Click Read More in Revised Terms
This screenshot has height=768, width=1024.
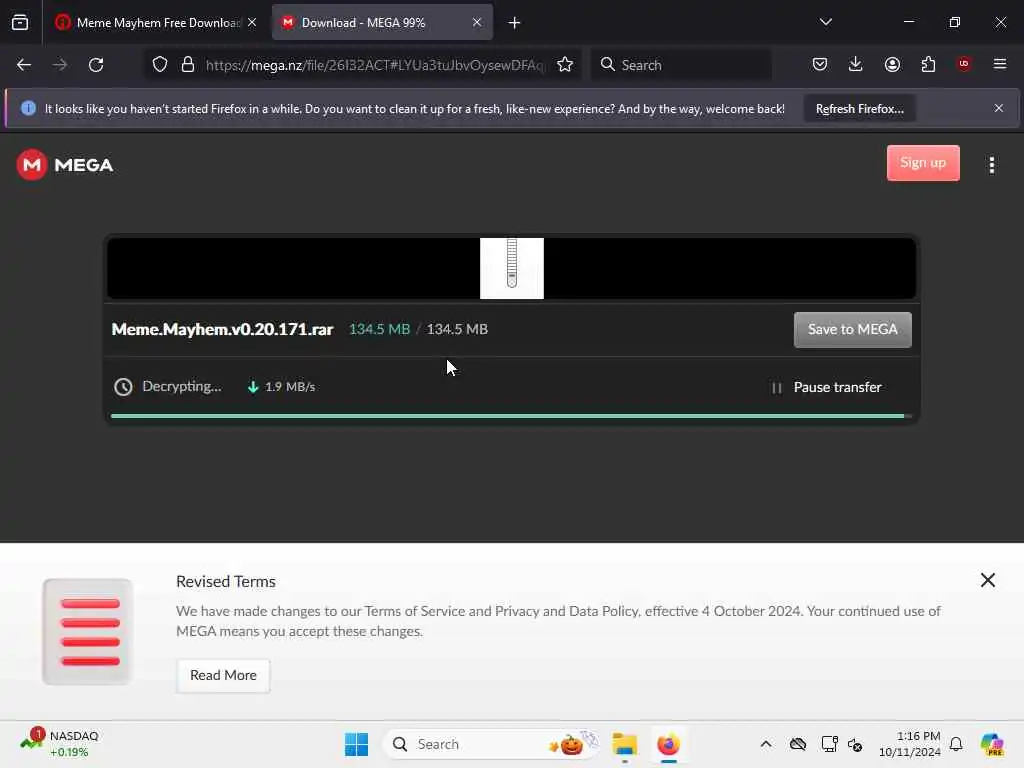[x=223, y=675]
